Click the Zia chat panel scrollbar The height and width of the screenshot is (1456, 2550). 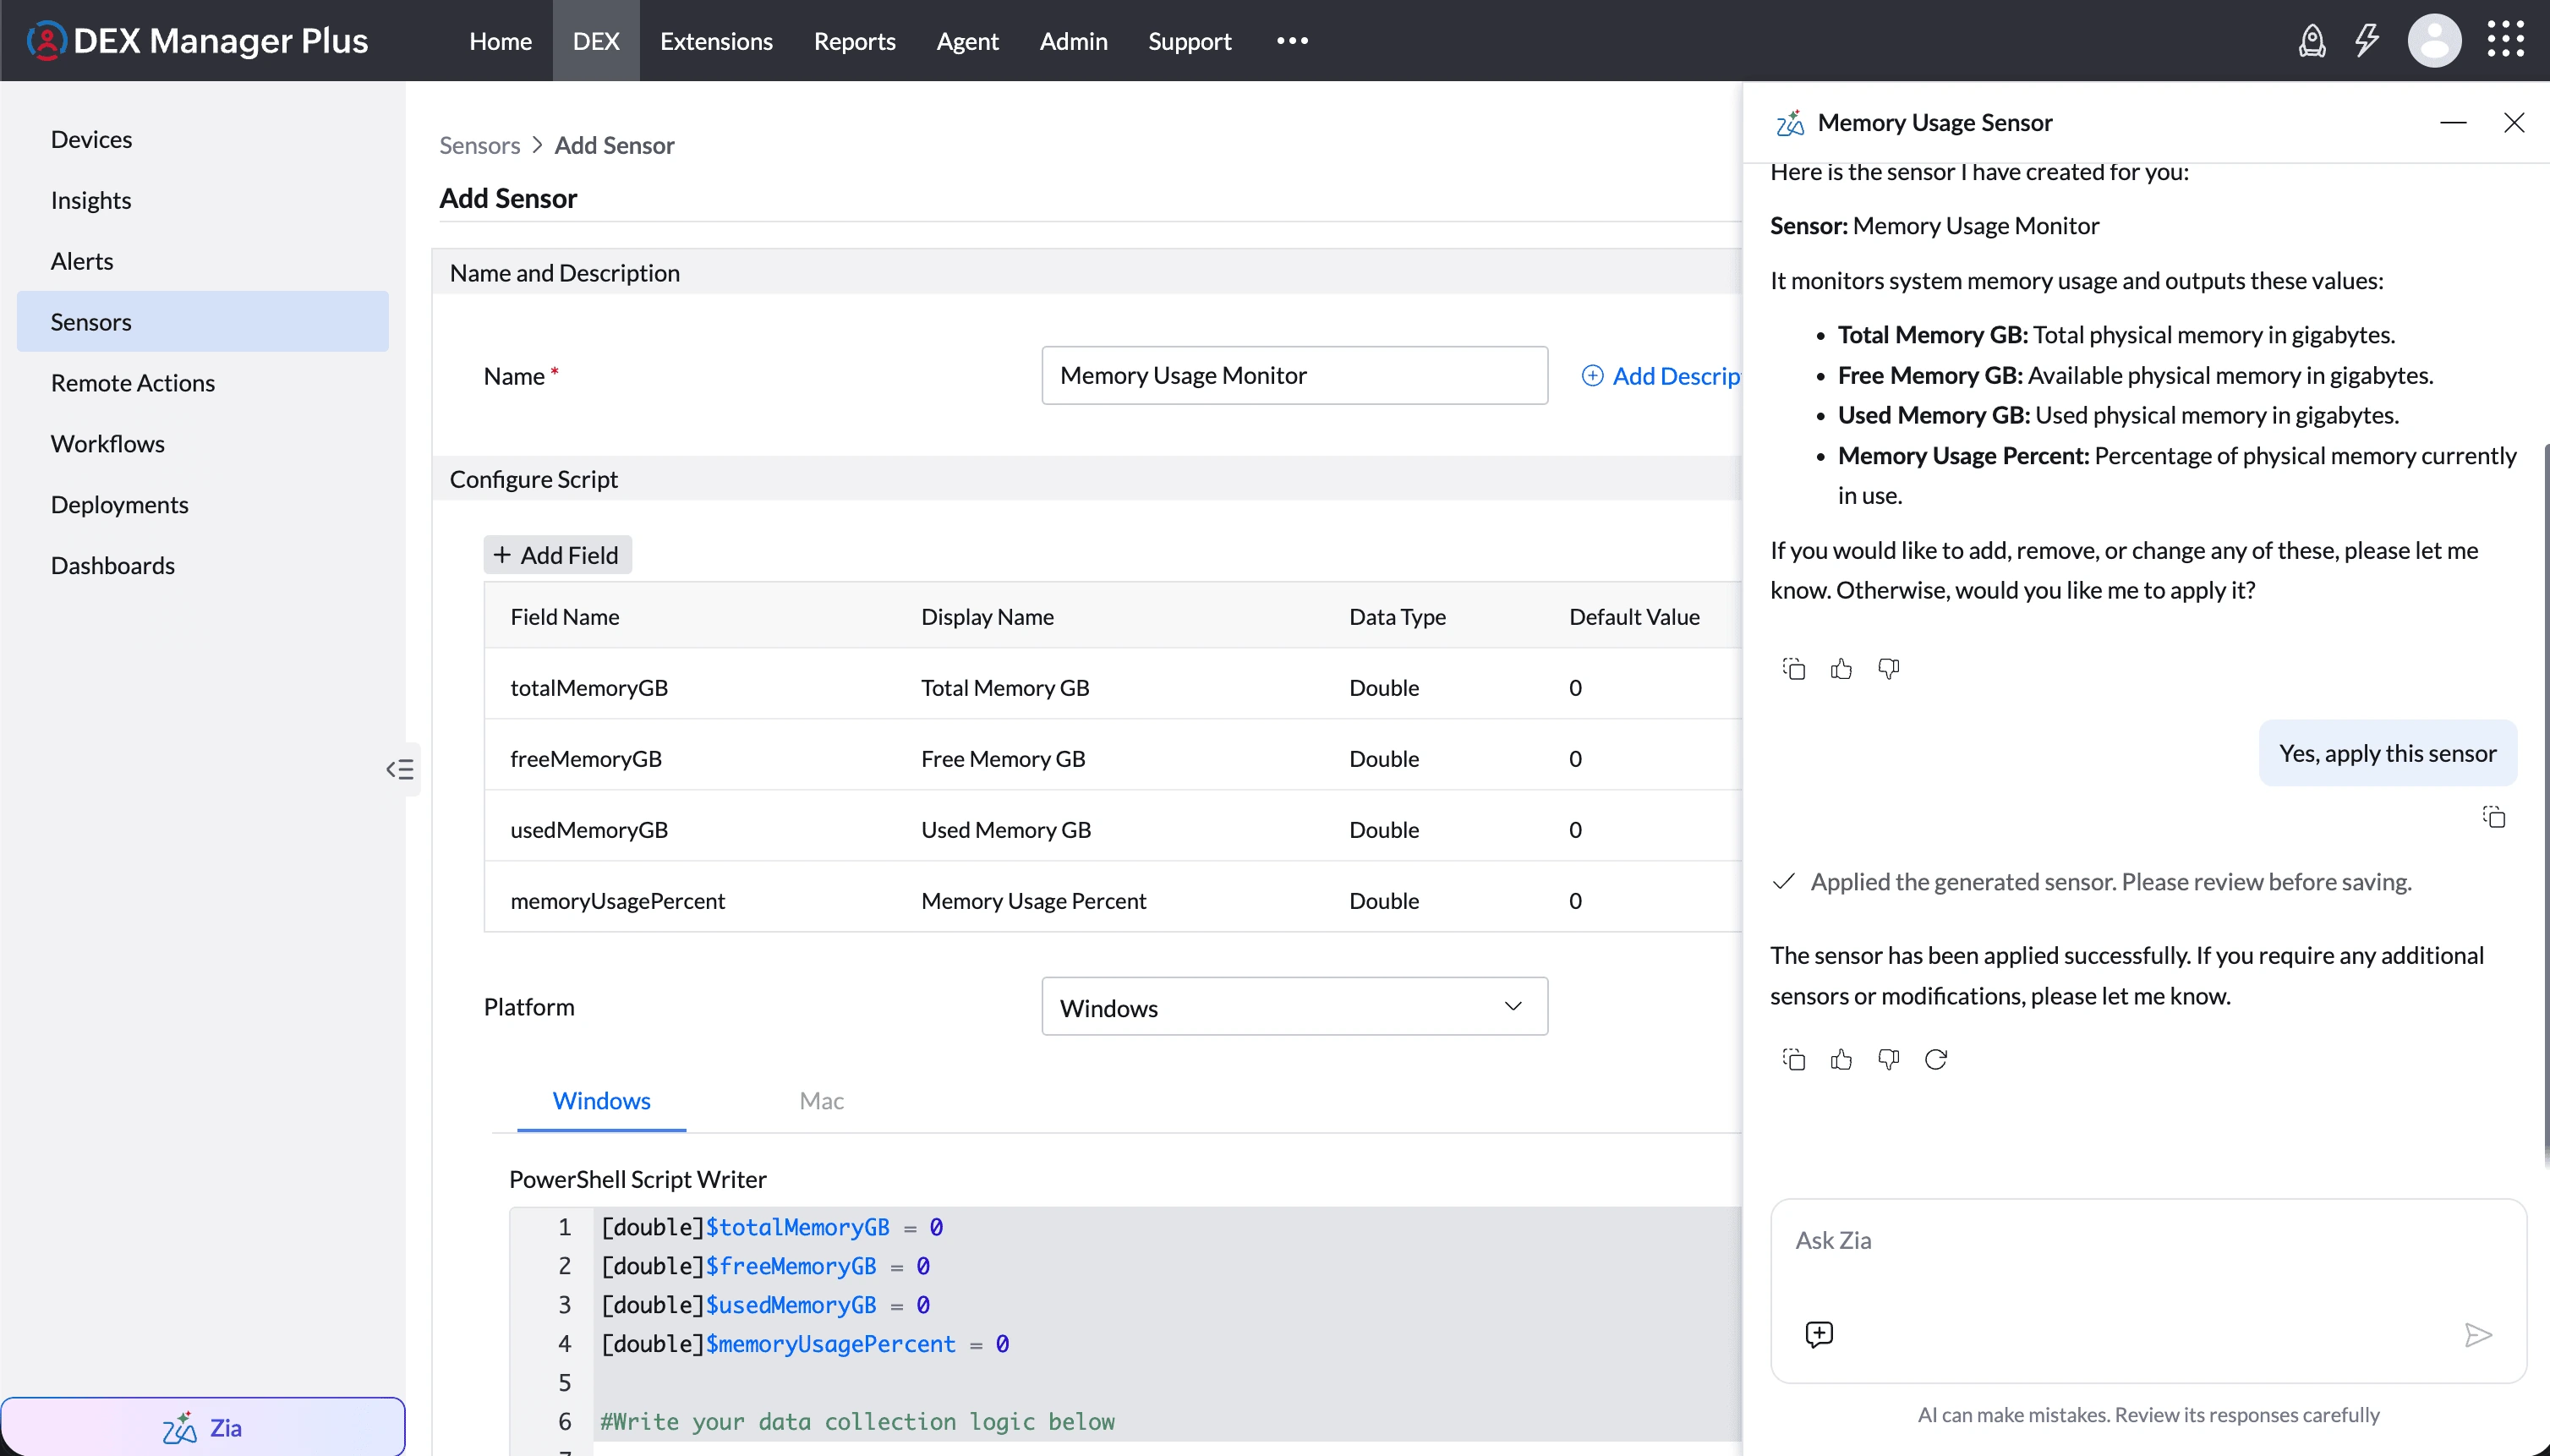point(2545,805)
